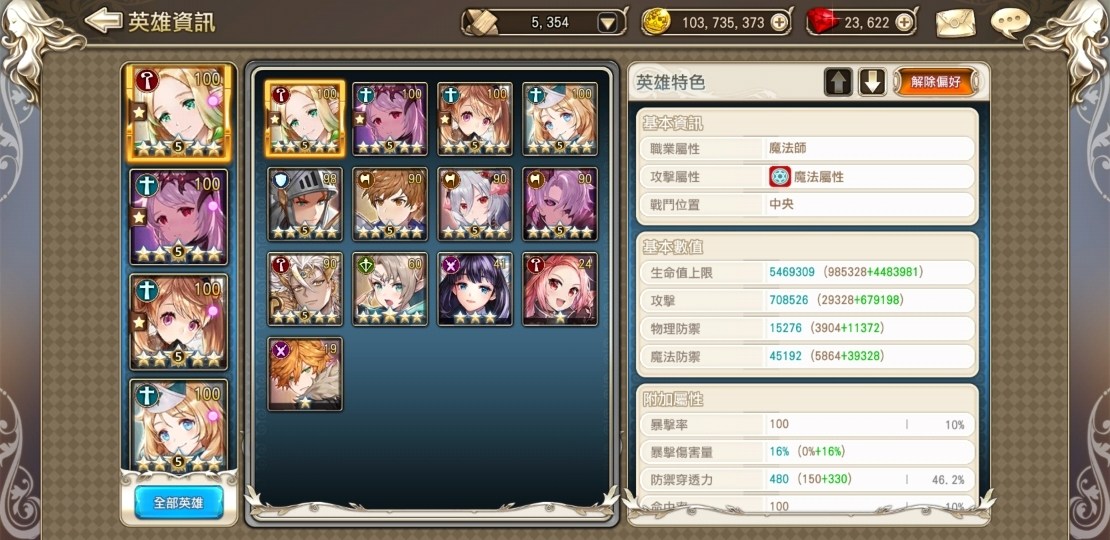
Task: Click the red ruby gem icon
Action: (x=823, y=22)
